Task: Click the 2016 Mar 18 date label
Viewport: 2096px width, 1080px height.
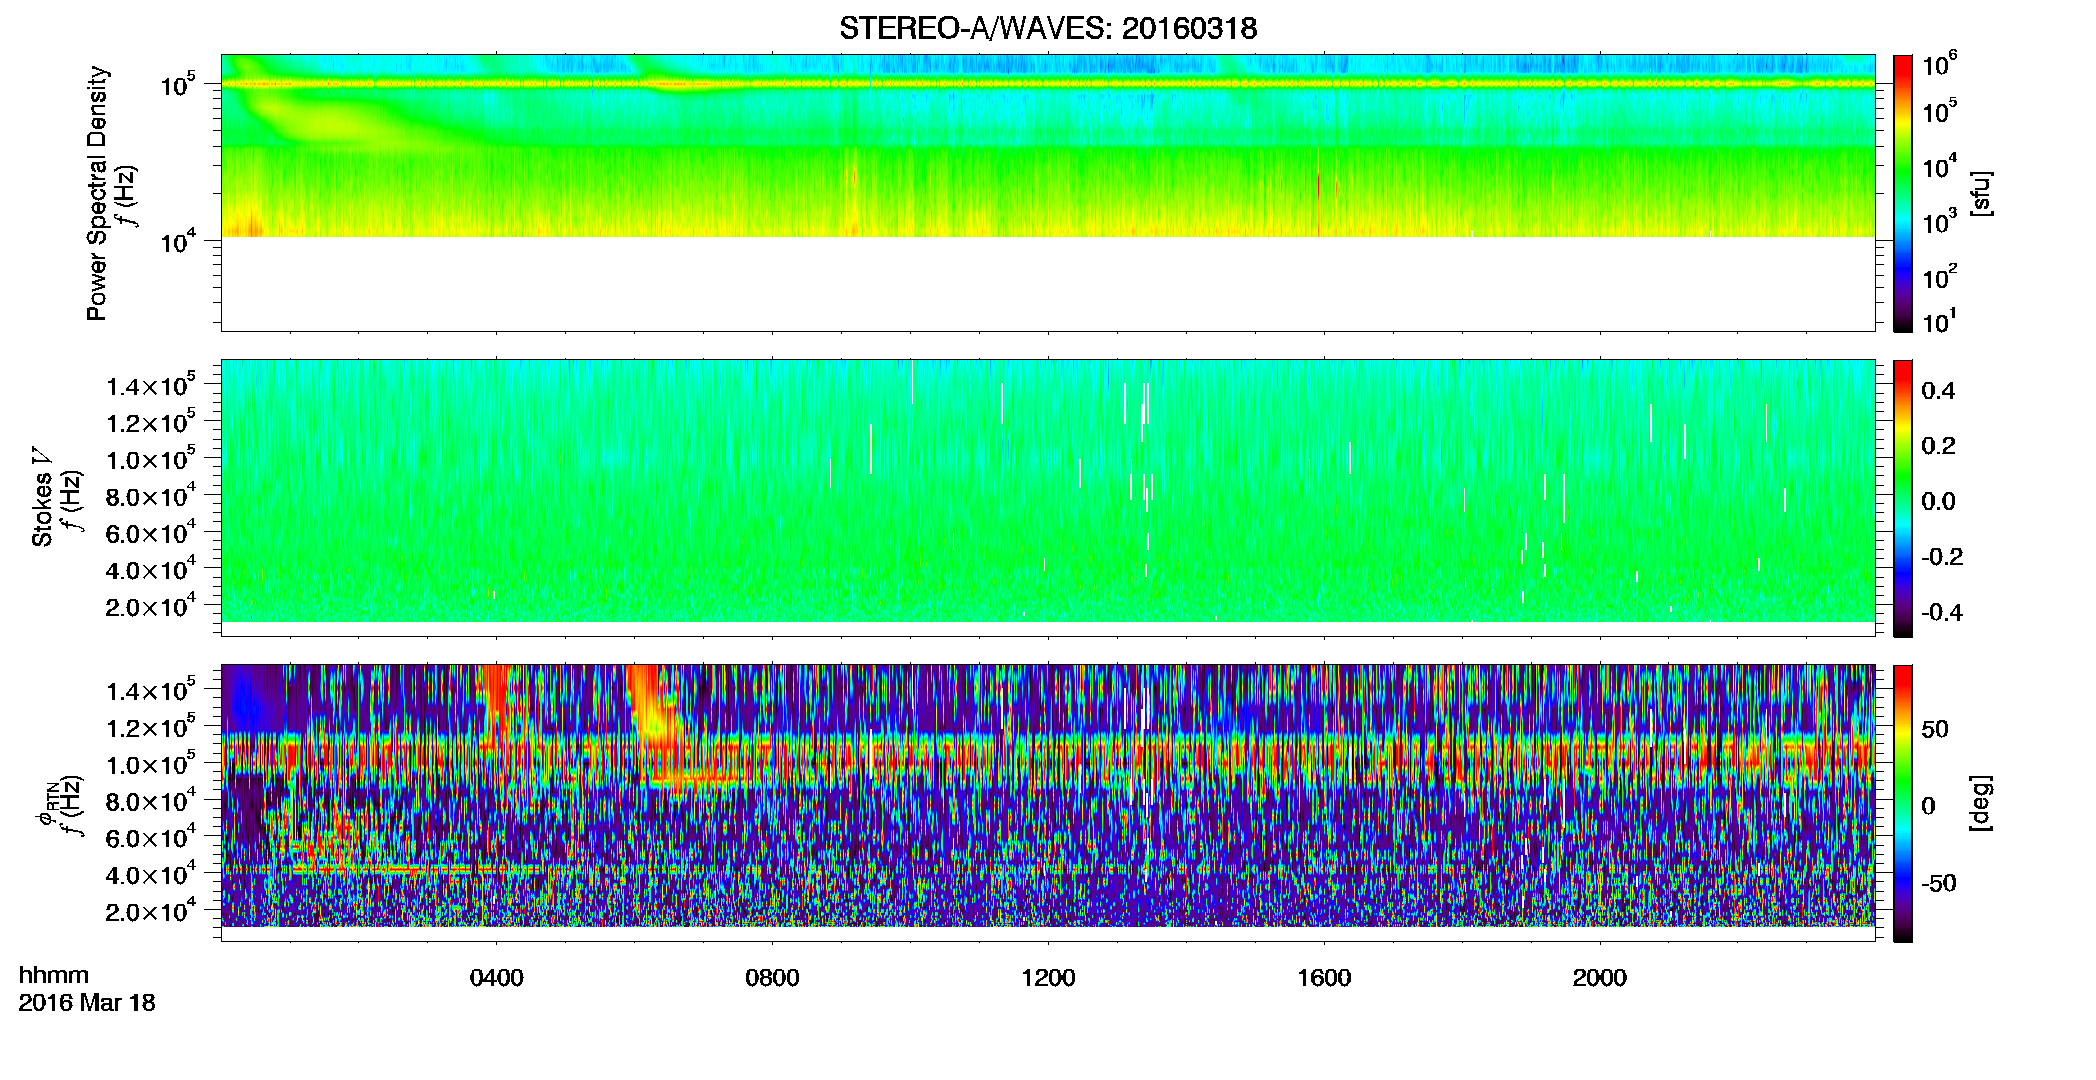Action: point(87,1003)
